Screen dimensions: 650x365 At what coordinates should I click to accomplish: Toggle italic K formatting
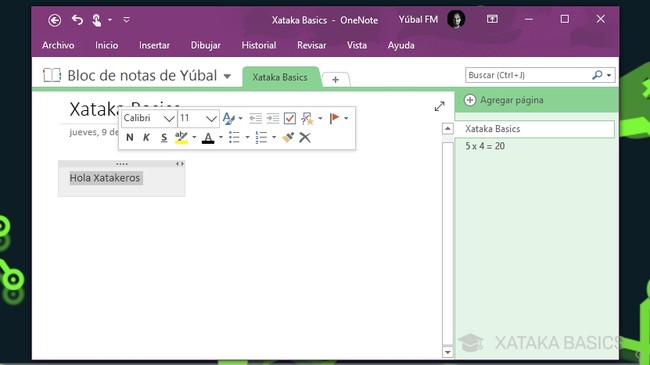146,137
